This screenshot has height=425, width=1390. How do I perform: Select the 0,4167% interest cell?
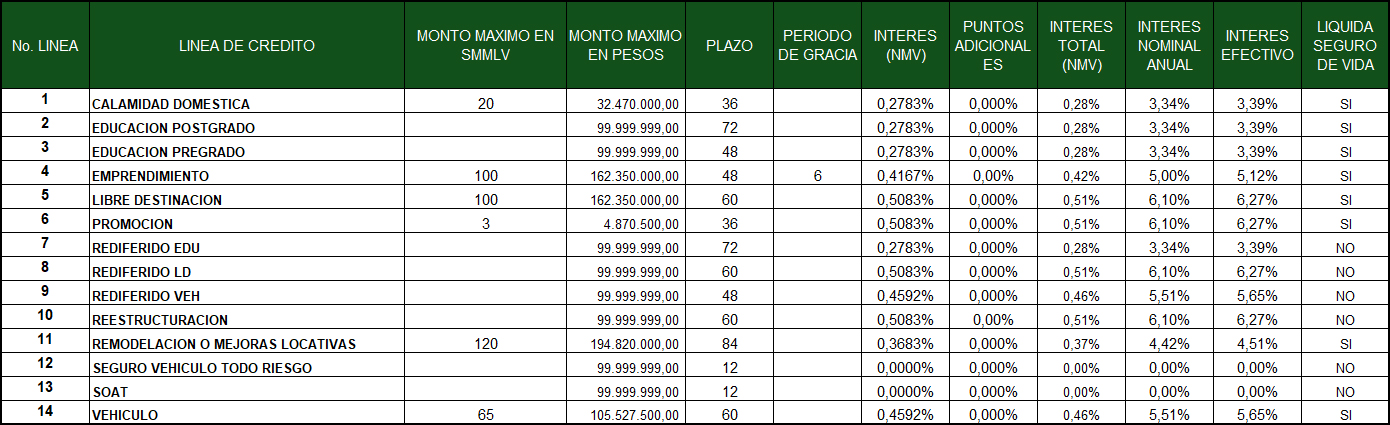[905, 176]
